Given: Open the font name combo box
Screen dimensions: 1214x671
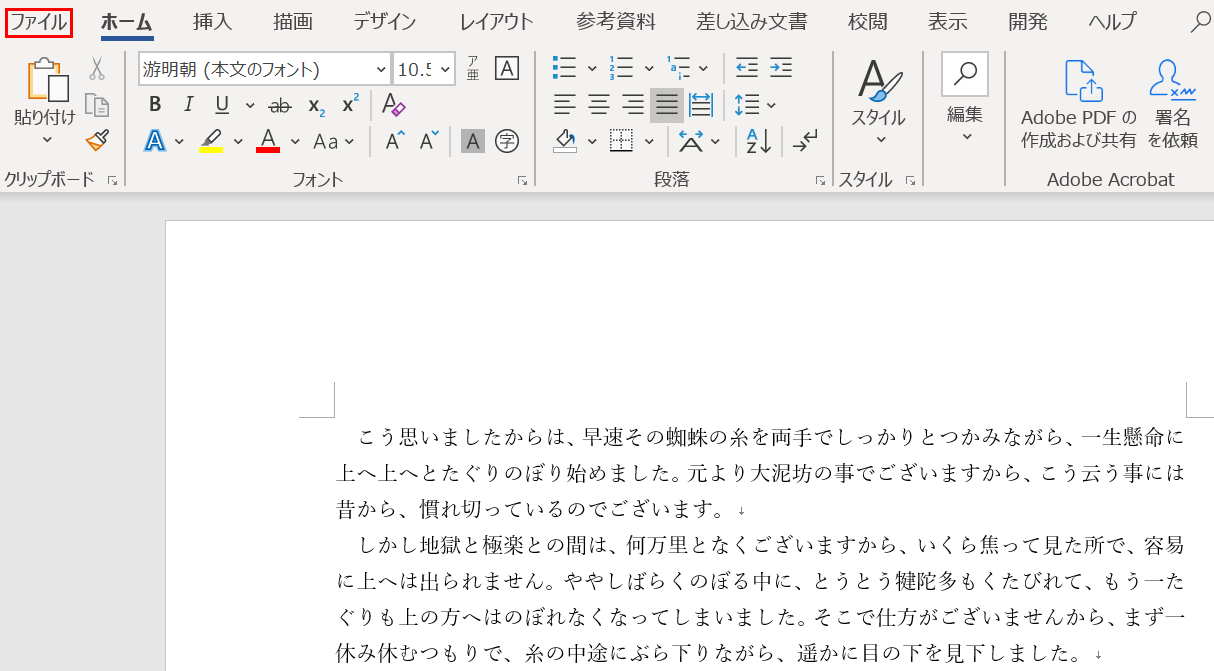Looking at the screenshot, I should pos(265,69).
